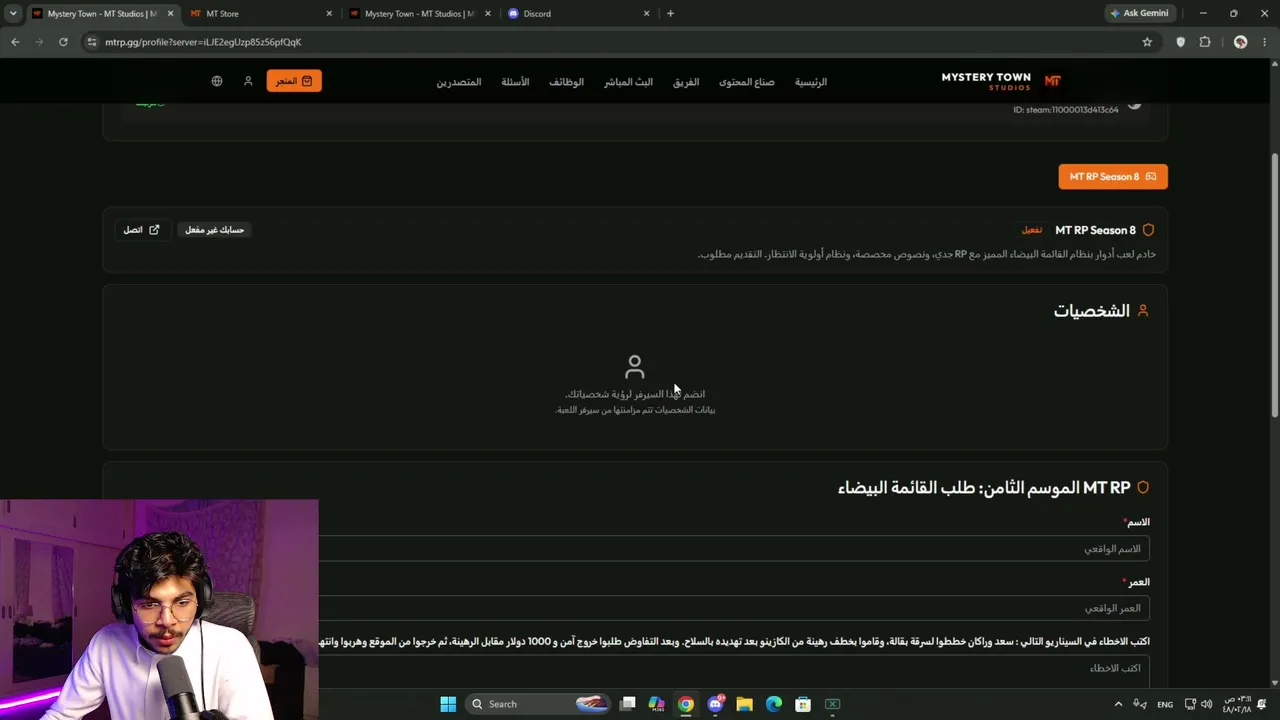Open the Xbox Game Bar taskbar icon
Image resolution: width=1280 pixels, height=720 pixels.
point(832,704)
